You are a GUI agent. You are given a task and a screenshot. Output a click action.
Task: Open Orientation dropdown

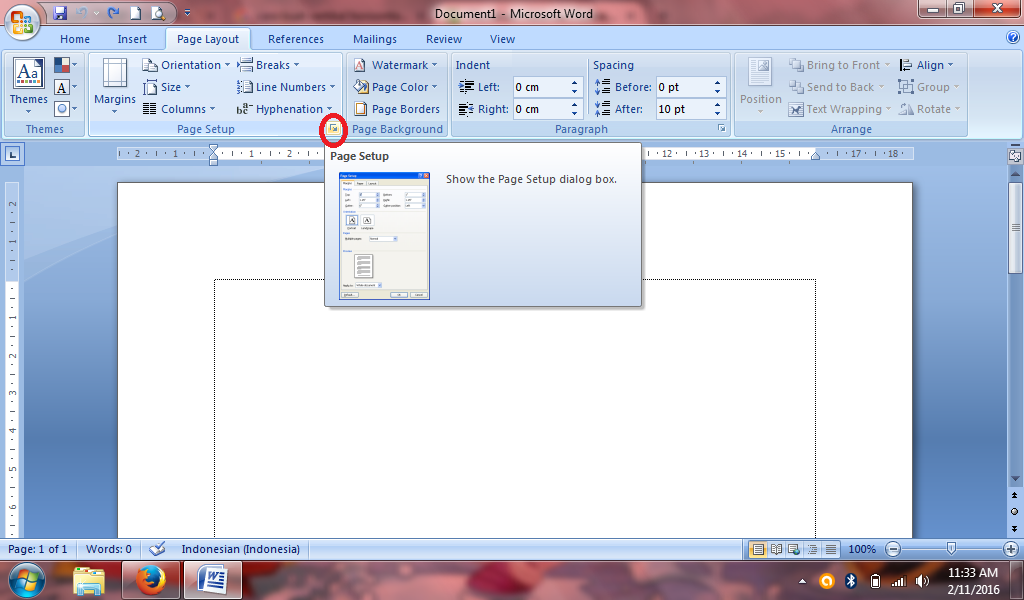[x=186, y=65]
